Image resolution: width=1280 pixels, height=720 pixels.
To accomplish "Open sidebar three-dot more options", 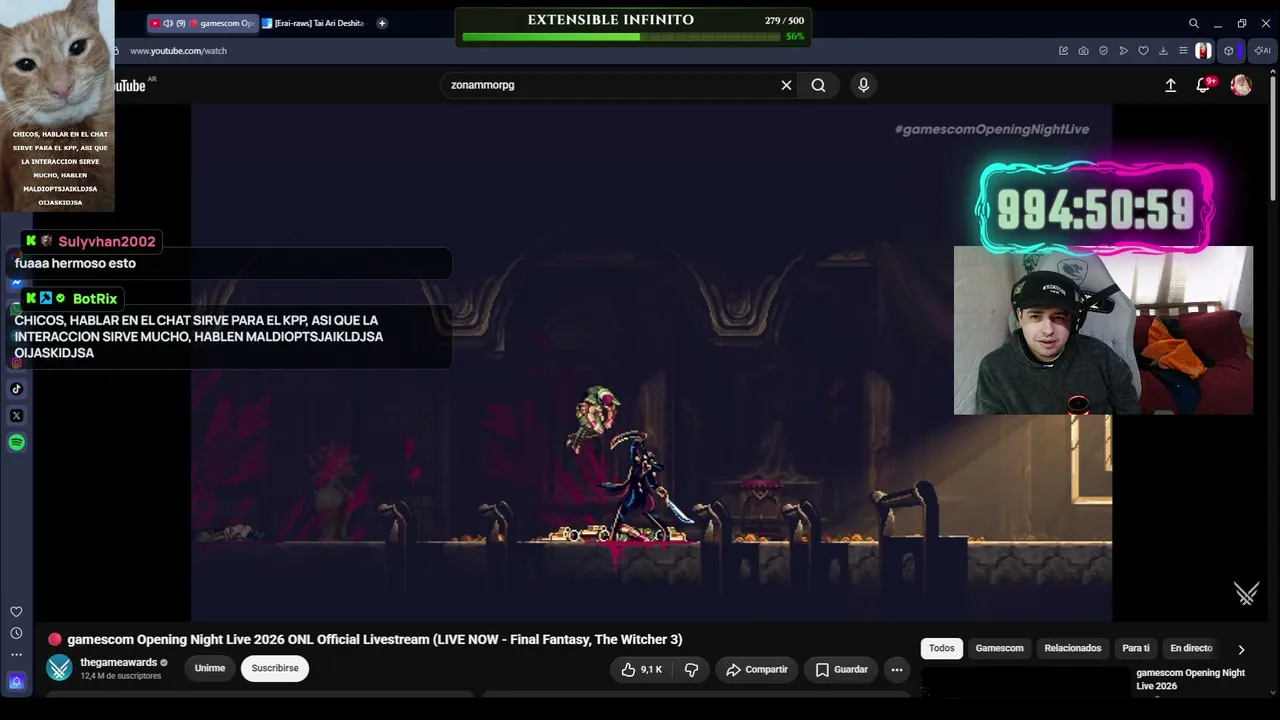I will 16,655.
